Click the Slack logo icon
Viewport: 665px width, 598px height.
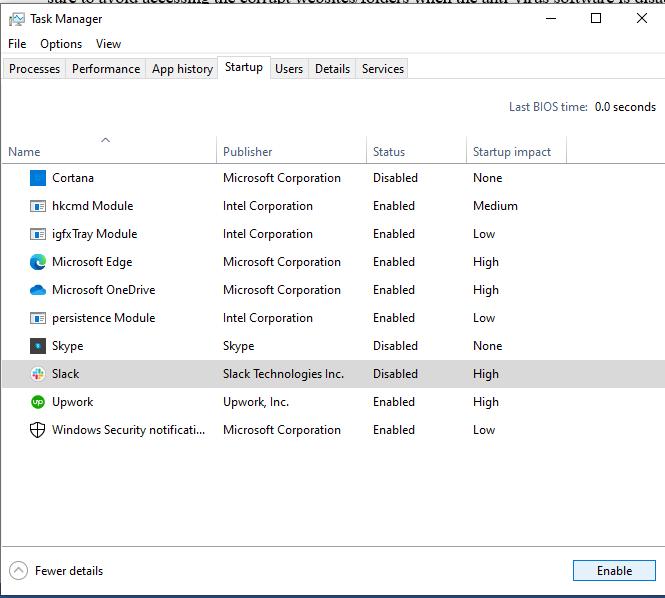click(38, 374)
